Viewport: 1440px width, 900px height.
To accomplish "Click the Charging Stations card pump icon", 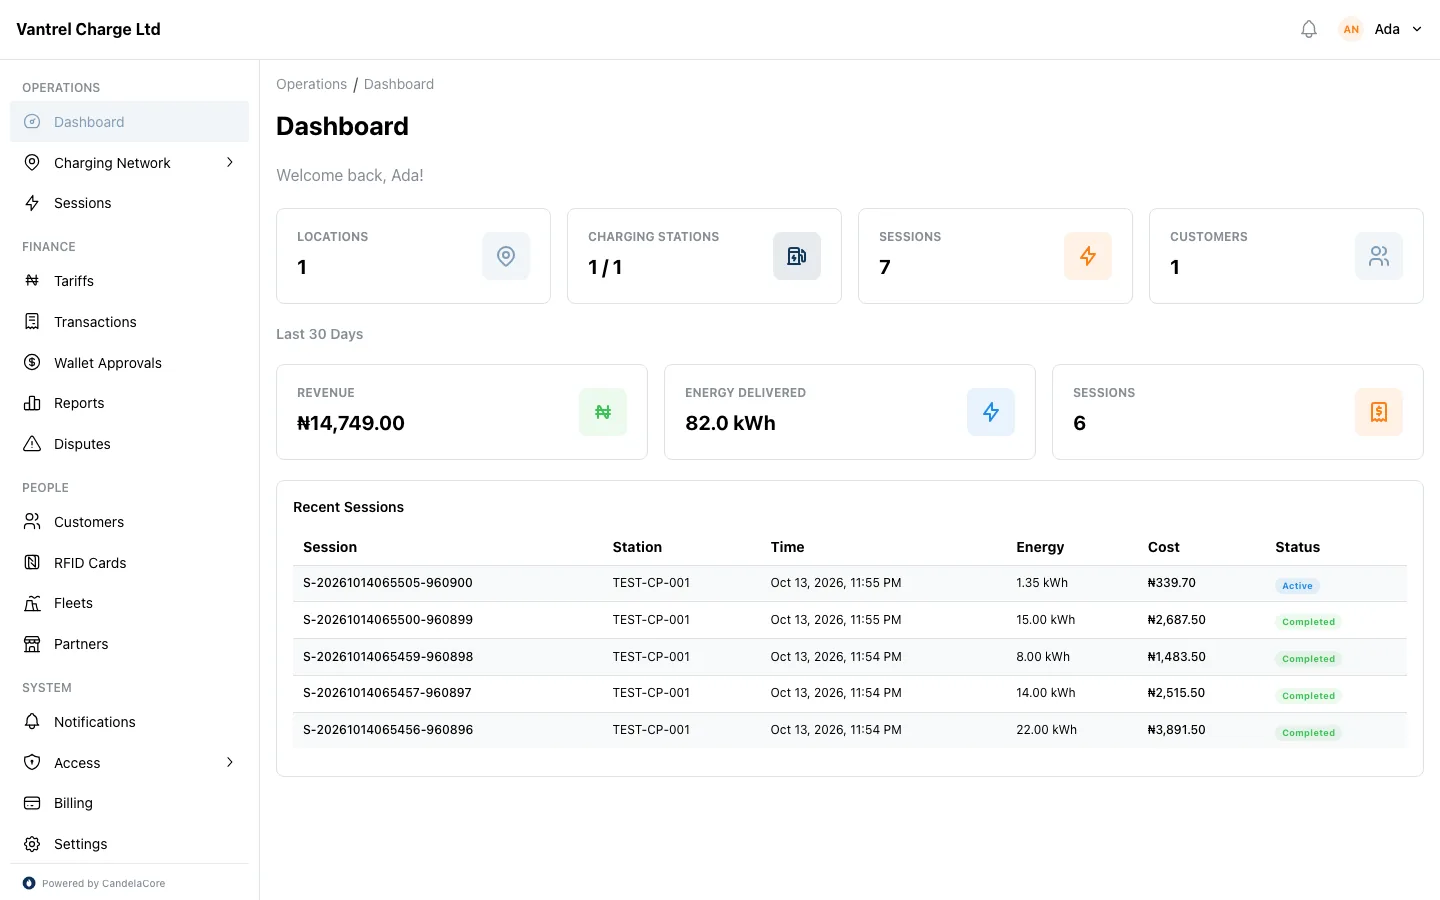I will point(797,256).
